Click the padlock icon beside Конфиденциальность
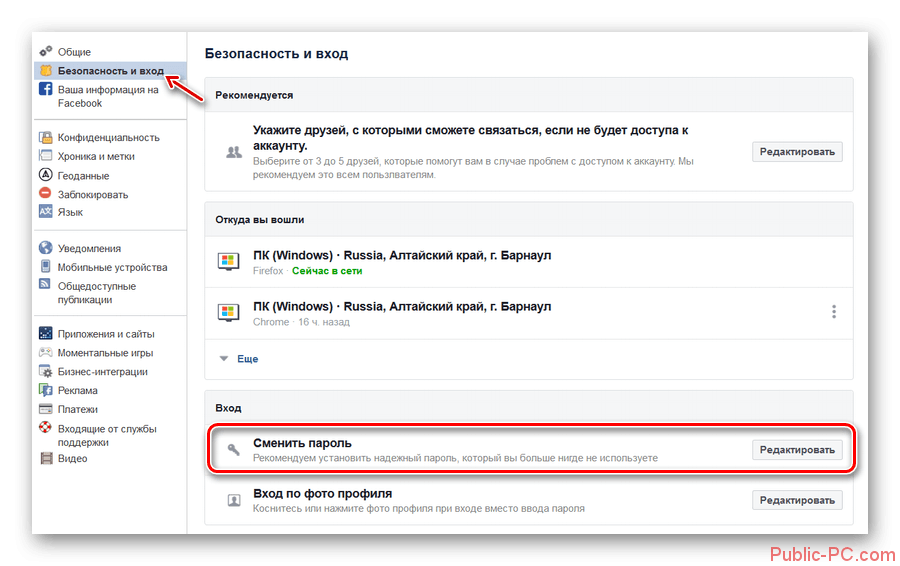This screenshot has height=566, width=900. coord(46,138)
